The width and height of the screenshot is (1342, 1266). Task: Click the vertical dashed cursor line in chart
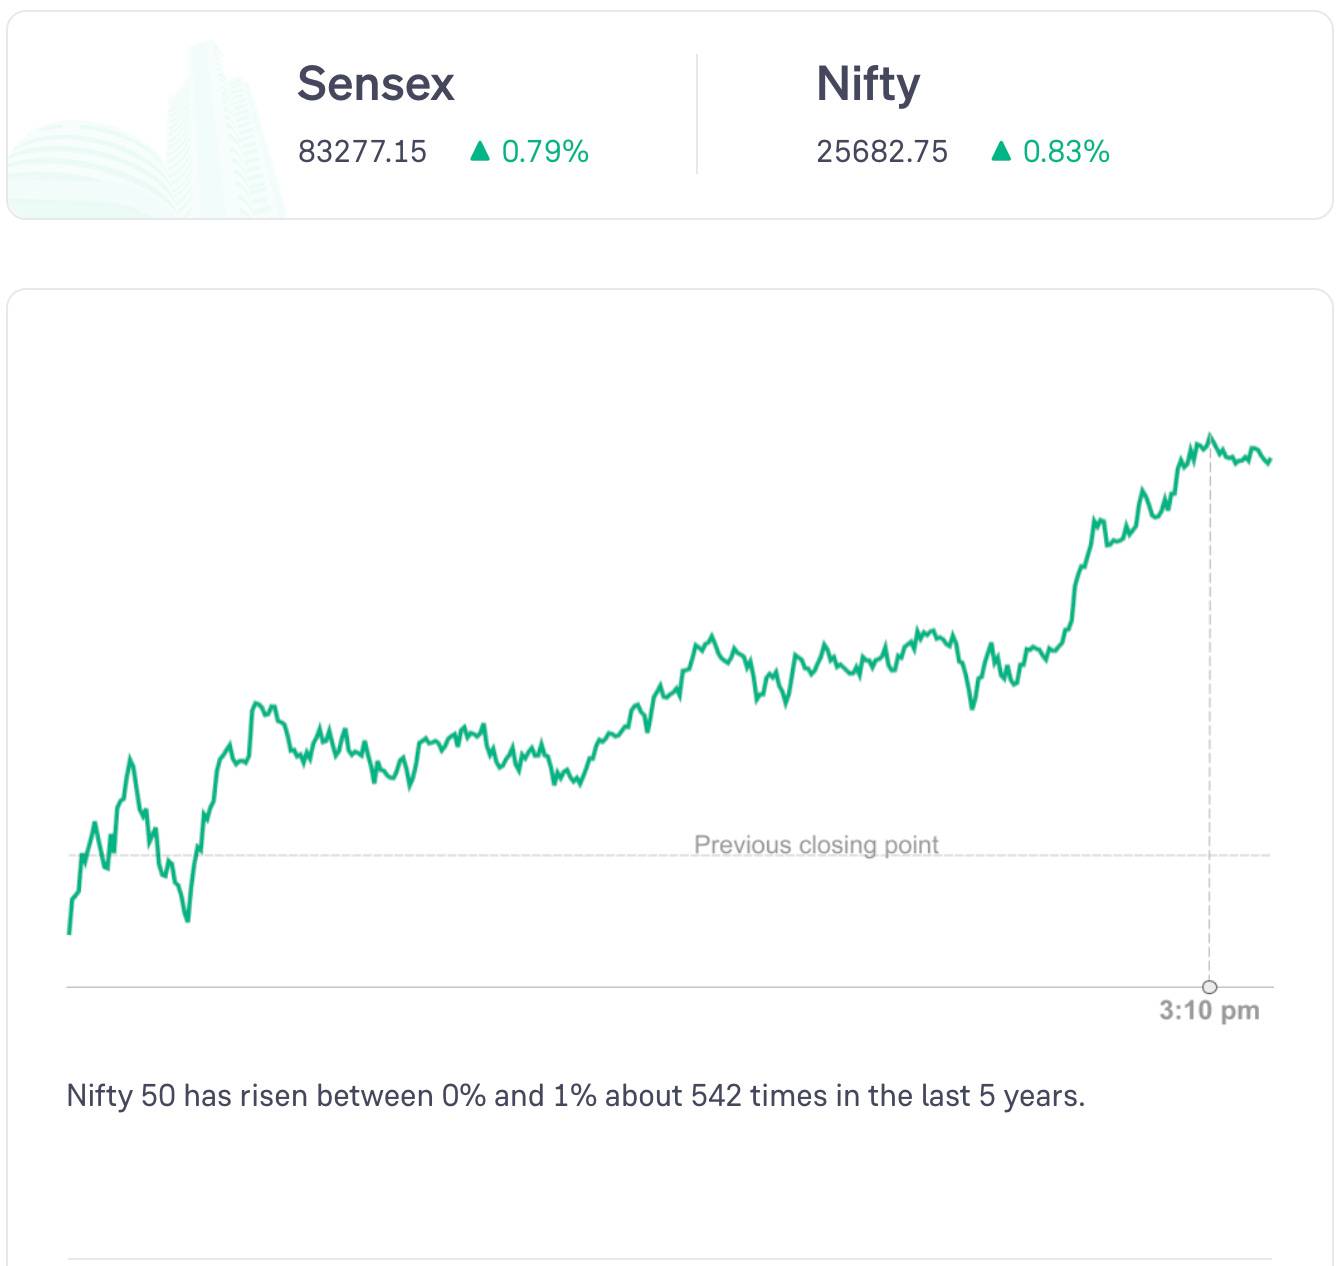coord(1210,720)
